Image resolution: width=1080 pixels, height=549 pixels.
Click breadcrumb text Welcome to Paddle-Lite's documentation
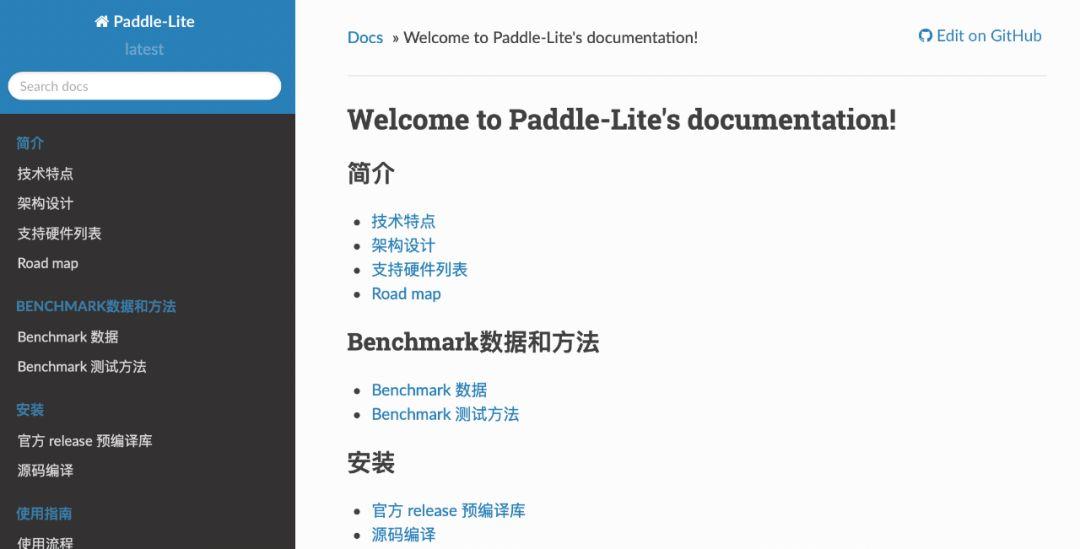tap(550, 38)
